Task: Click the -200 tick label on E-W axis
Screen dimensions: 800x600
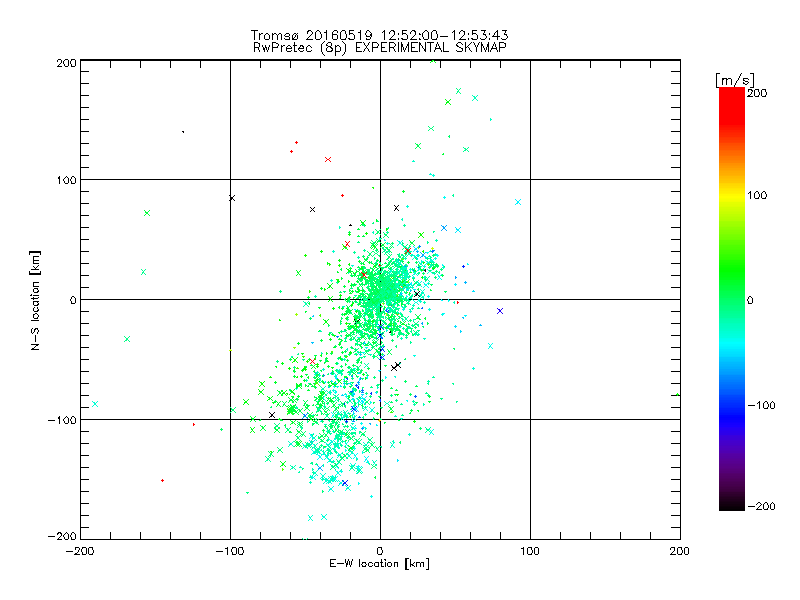Action: point(80,551)
